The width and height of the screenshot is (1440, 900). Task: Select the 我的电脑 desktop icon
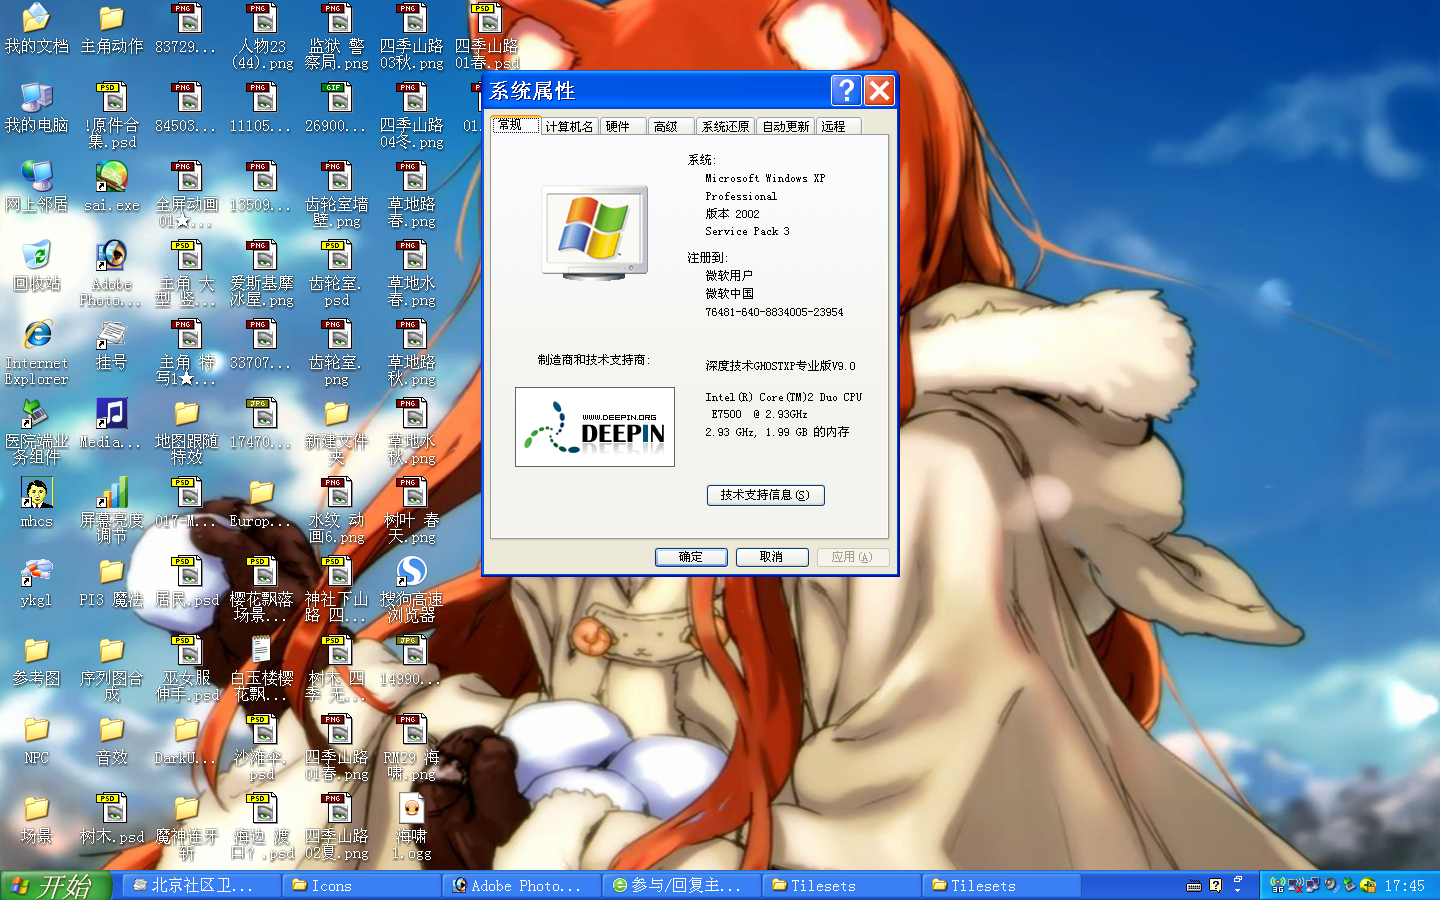coord(36,107)
